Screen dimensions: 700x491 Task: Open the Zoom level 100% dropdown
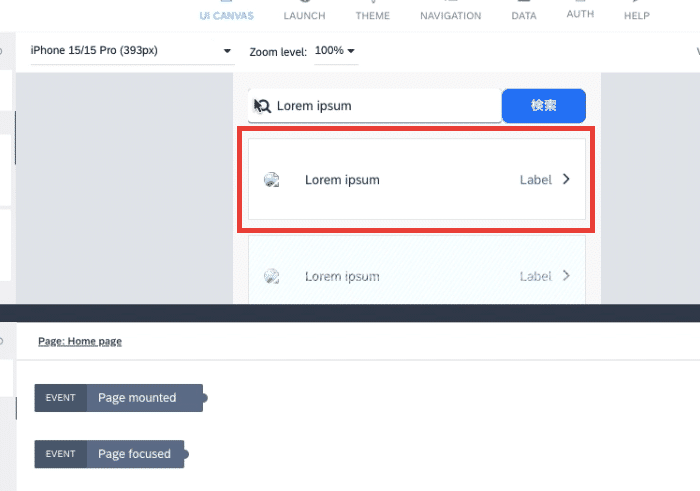coord(335,50)
